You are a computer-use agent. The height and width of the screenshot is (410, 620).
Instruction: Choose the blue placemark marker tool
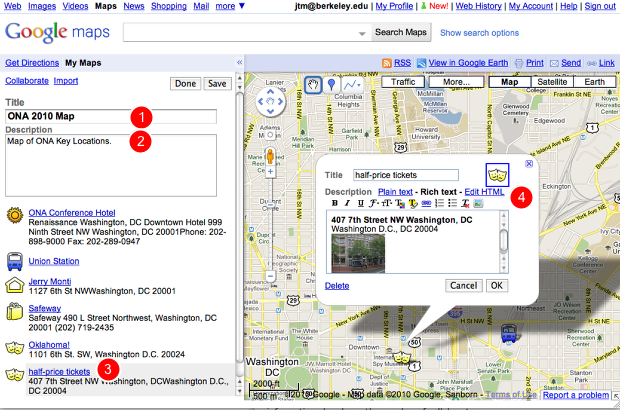tap(331, 85)
